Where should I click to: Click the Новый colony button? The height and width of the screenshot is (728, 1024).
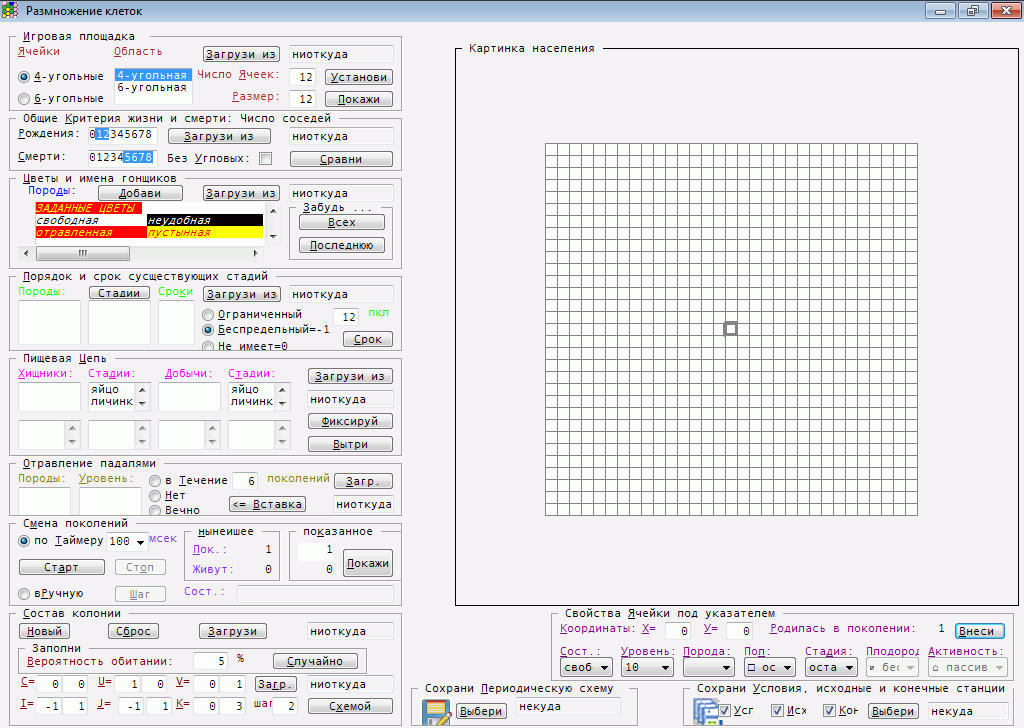tap(44, 631)
